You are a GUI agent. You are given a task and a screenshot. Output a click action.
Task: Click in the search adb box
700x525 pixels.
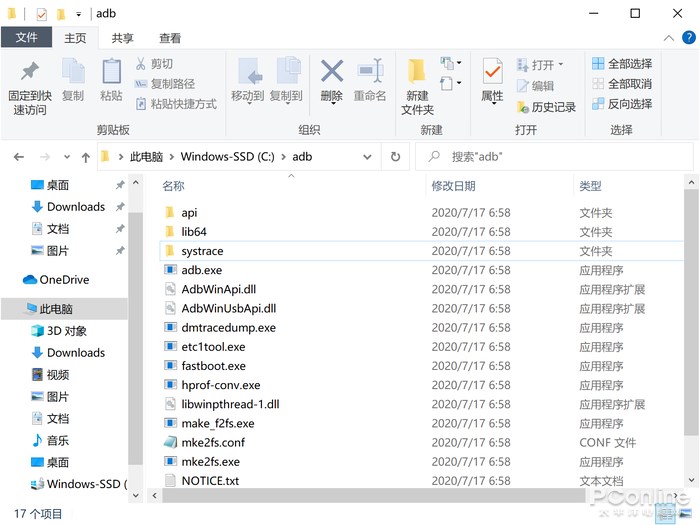point(554,157)
